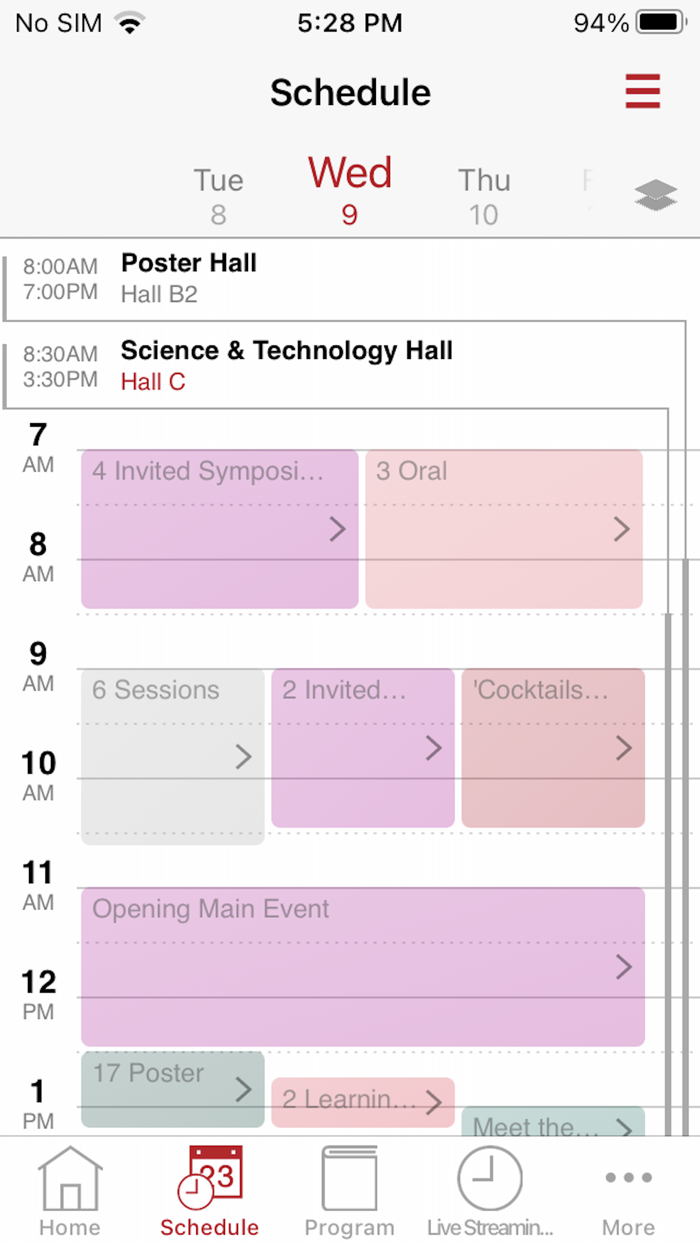This screenshot has width=700, height=1244.
Task: Open the Opening Main Event chevron
Action: tap(625, 967)
